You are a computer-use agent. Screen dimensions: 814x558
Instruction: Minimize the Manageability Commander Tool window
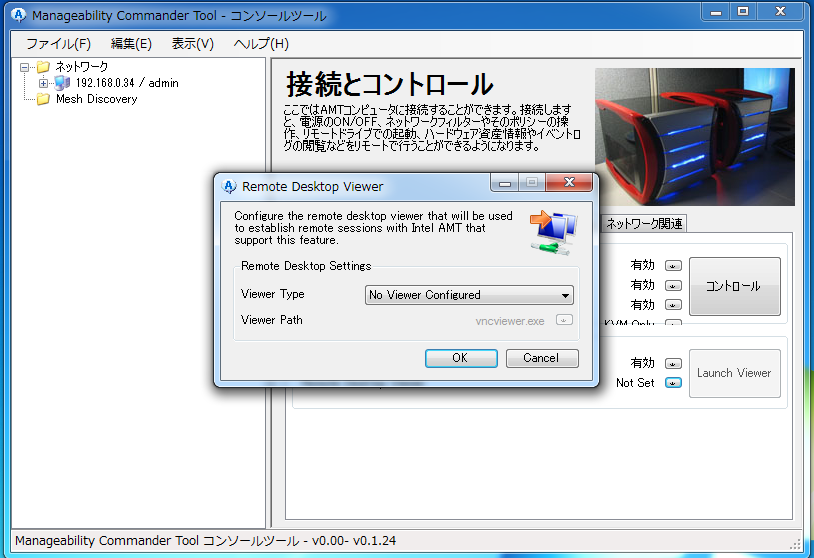coord(716,11)
